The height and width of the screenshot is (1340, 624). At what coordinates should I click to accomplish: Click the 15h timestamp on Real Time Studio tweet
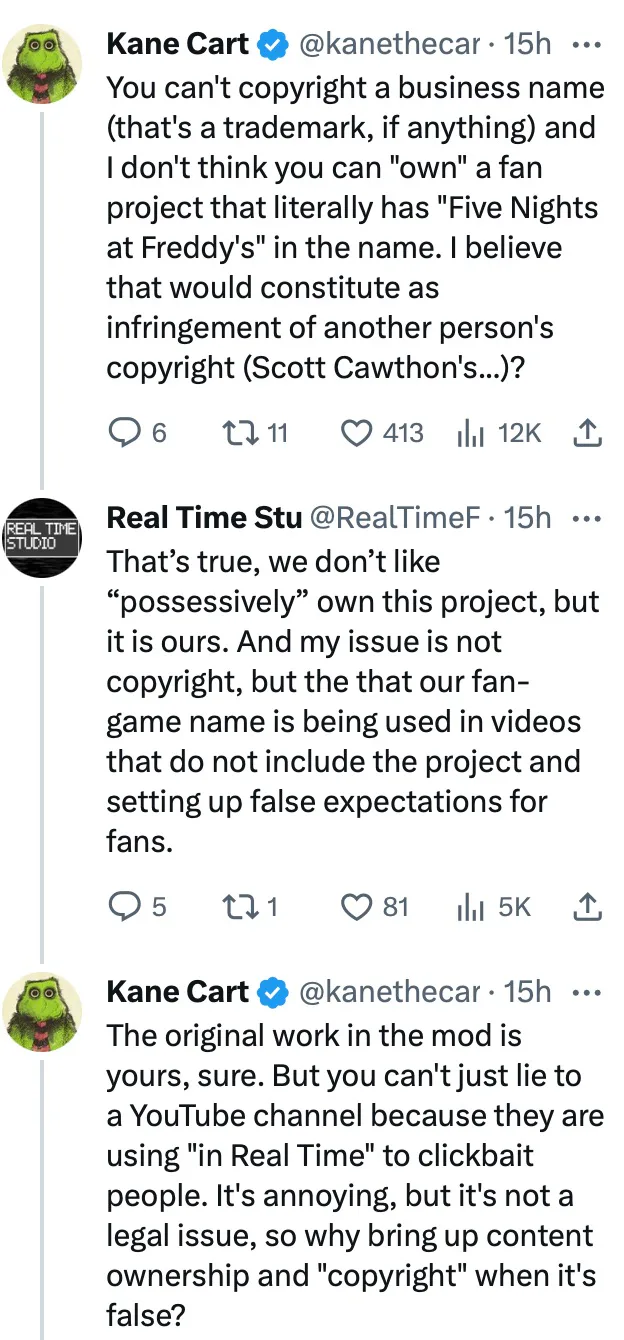click(x=528, y=518)
